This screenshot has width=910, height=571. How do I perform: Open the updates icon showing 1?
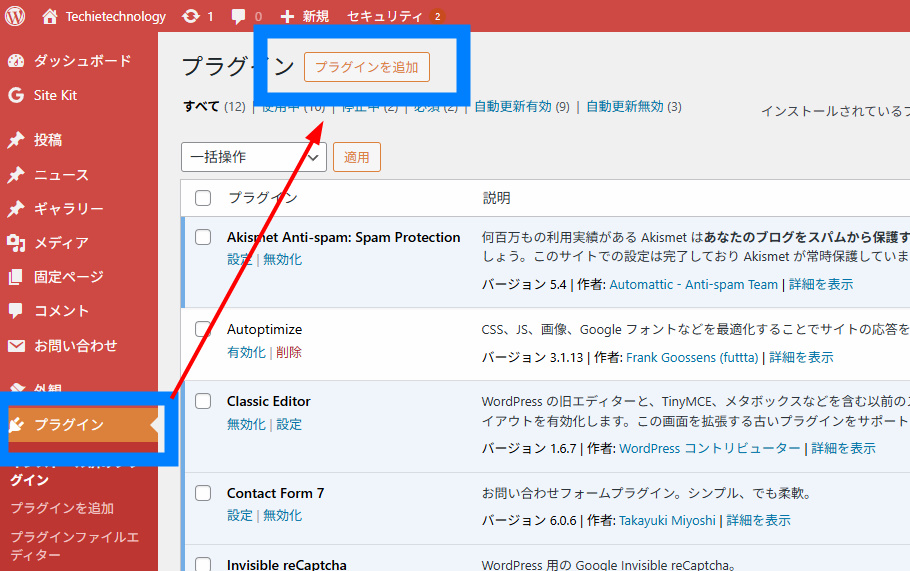[x=190, y=16]
